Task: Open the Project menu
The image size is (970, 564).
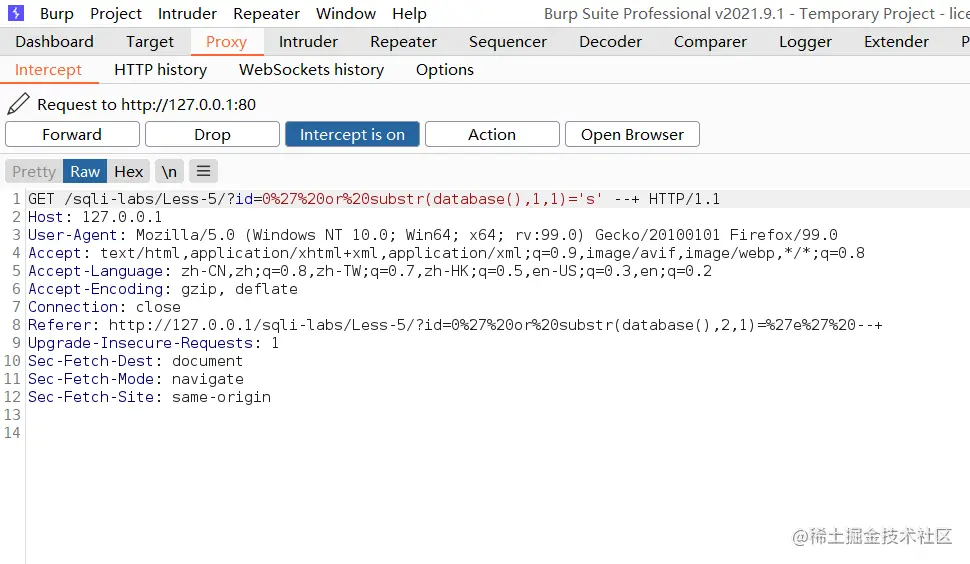Action: coord(116,14)
